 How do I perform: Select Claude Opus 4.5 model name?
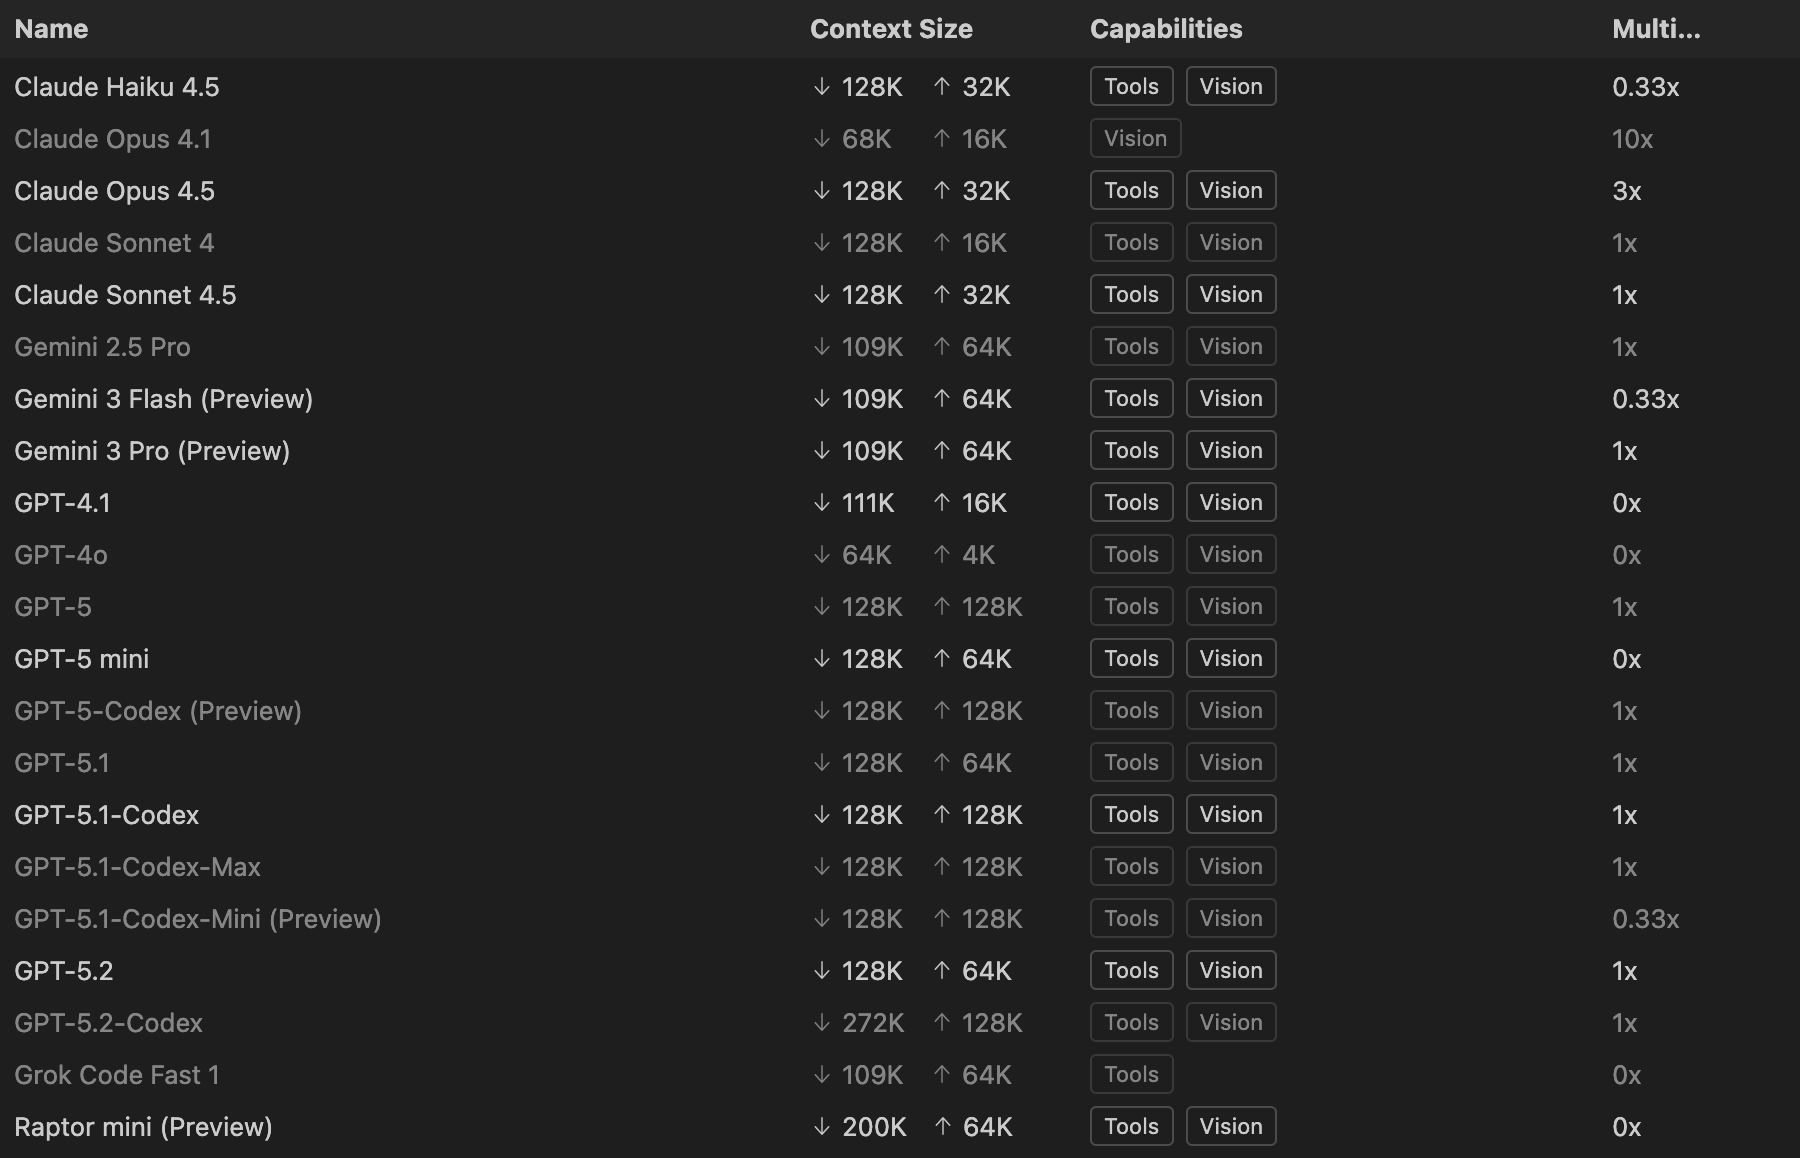pyautogui.click(x=115, y=191)
